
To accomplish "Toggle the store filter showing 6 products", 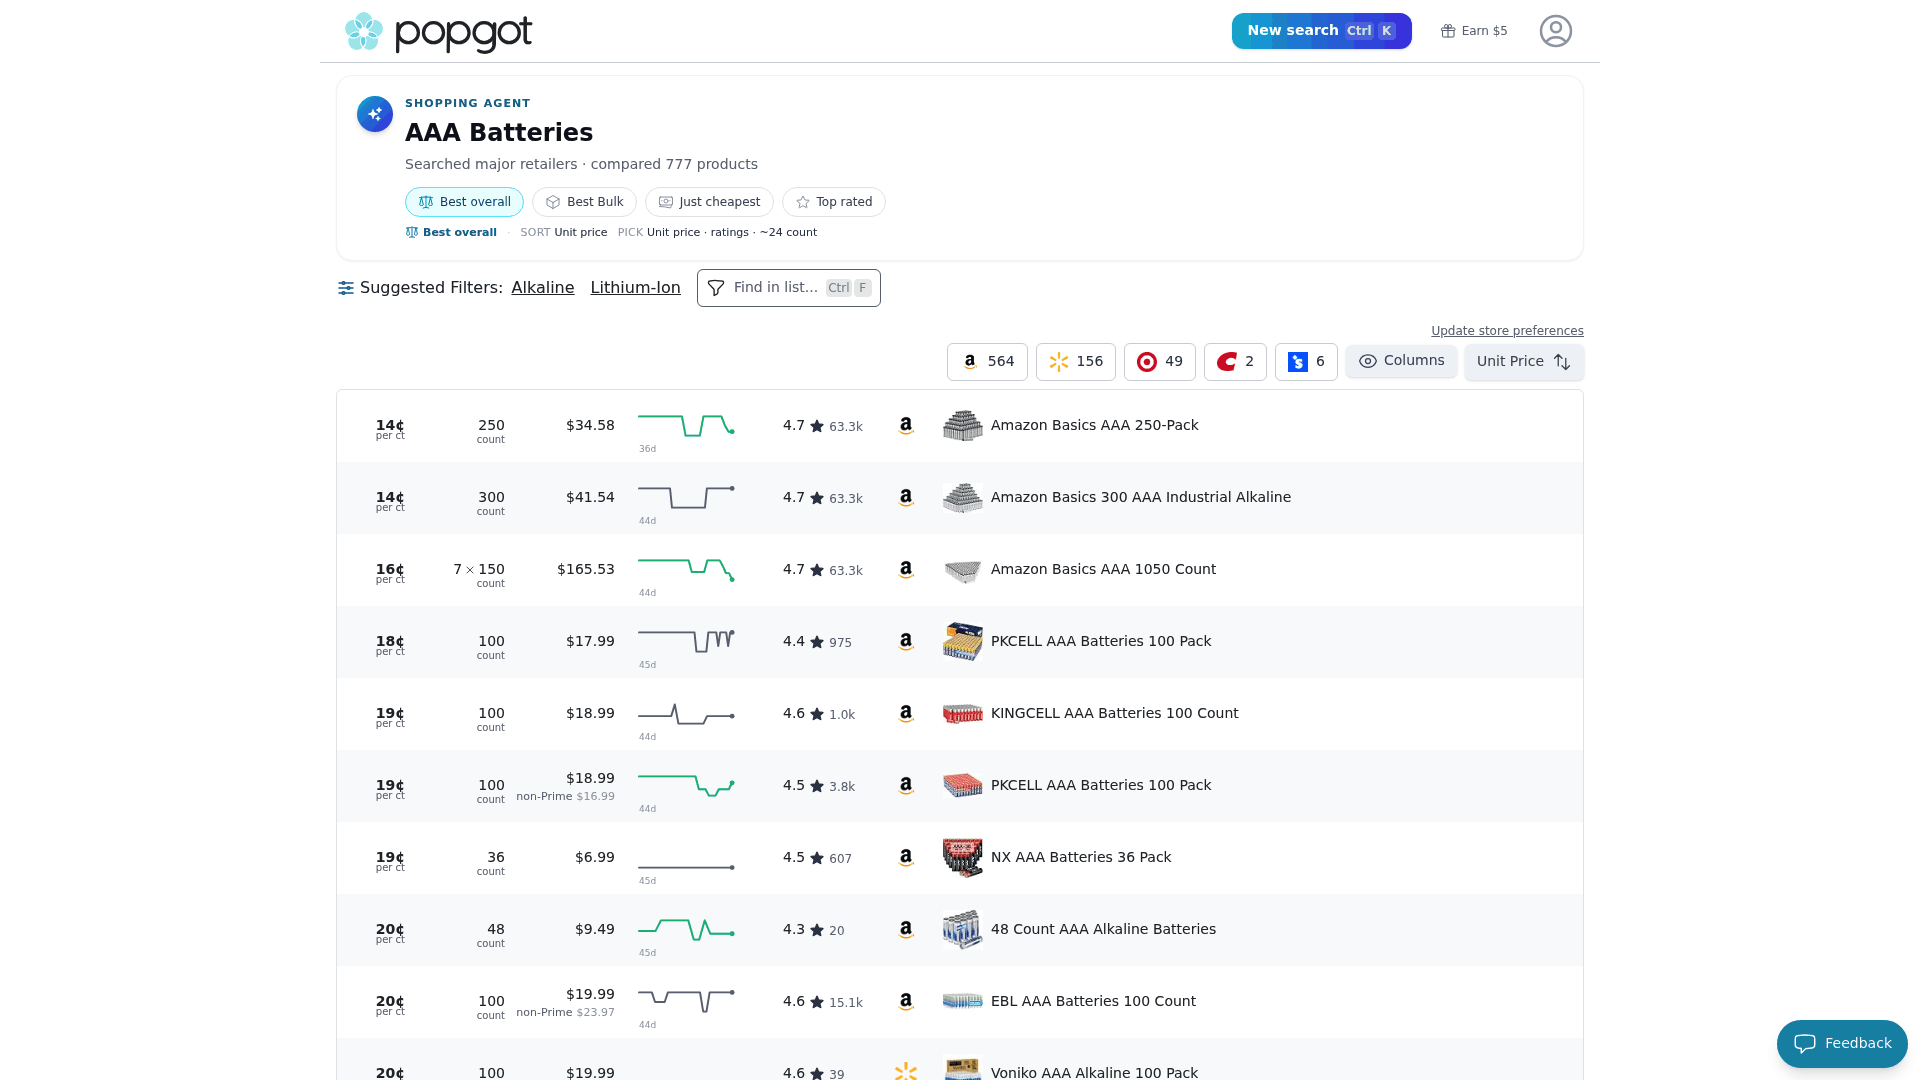I will coord(1306,362).
